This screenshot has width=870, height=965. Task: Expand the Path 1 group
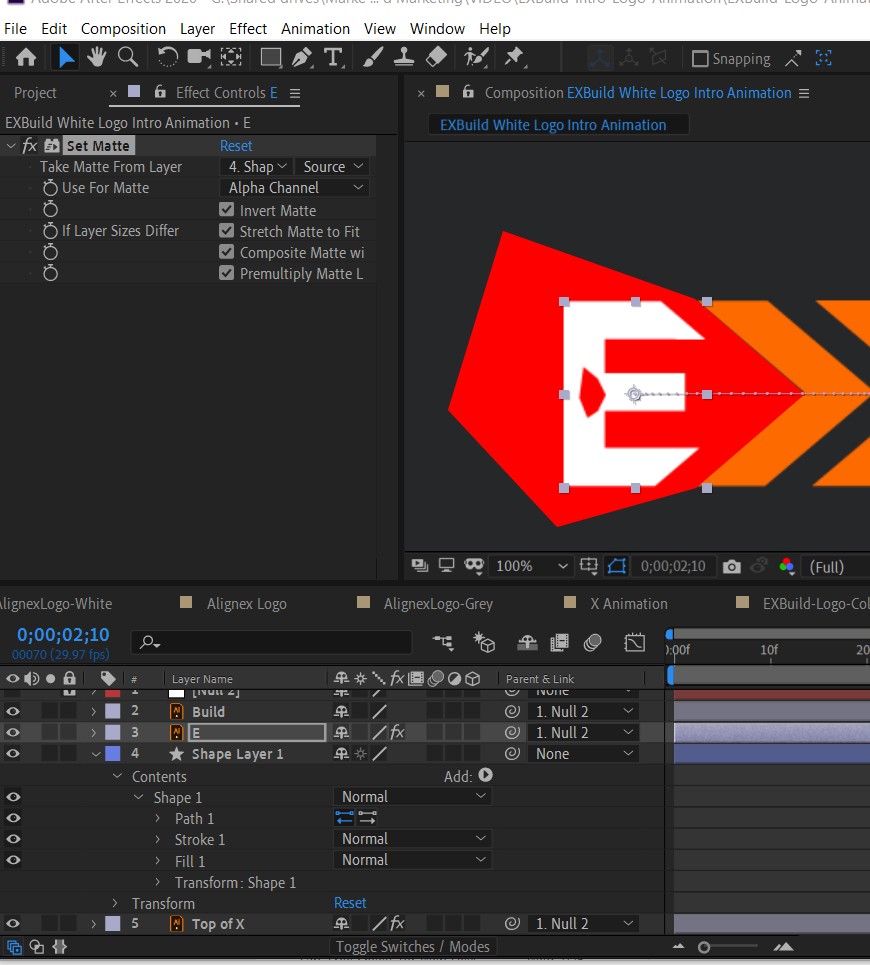pos(158,819)
